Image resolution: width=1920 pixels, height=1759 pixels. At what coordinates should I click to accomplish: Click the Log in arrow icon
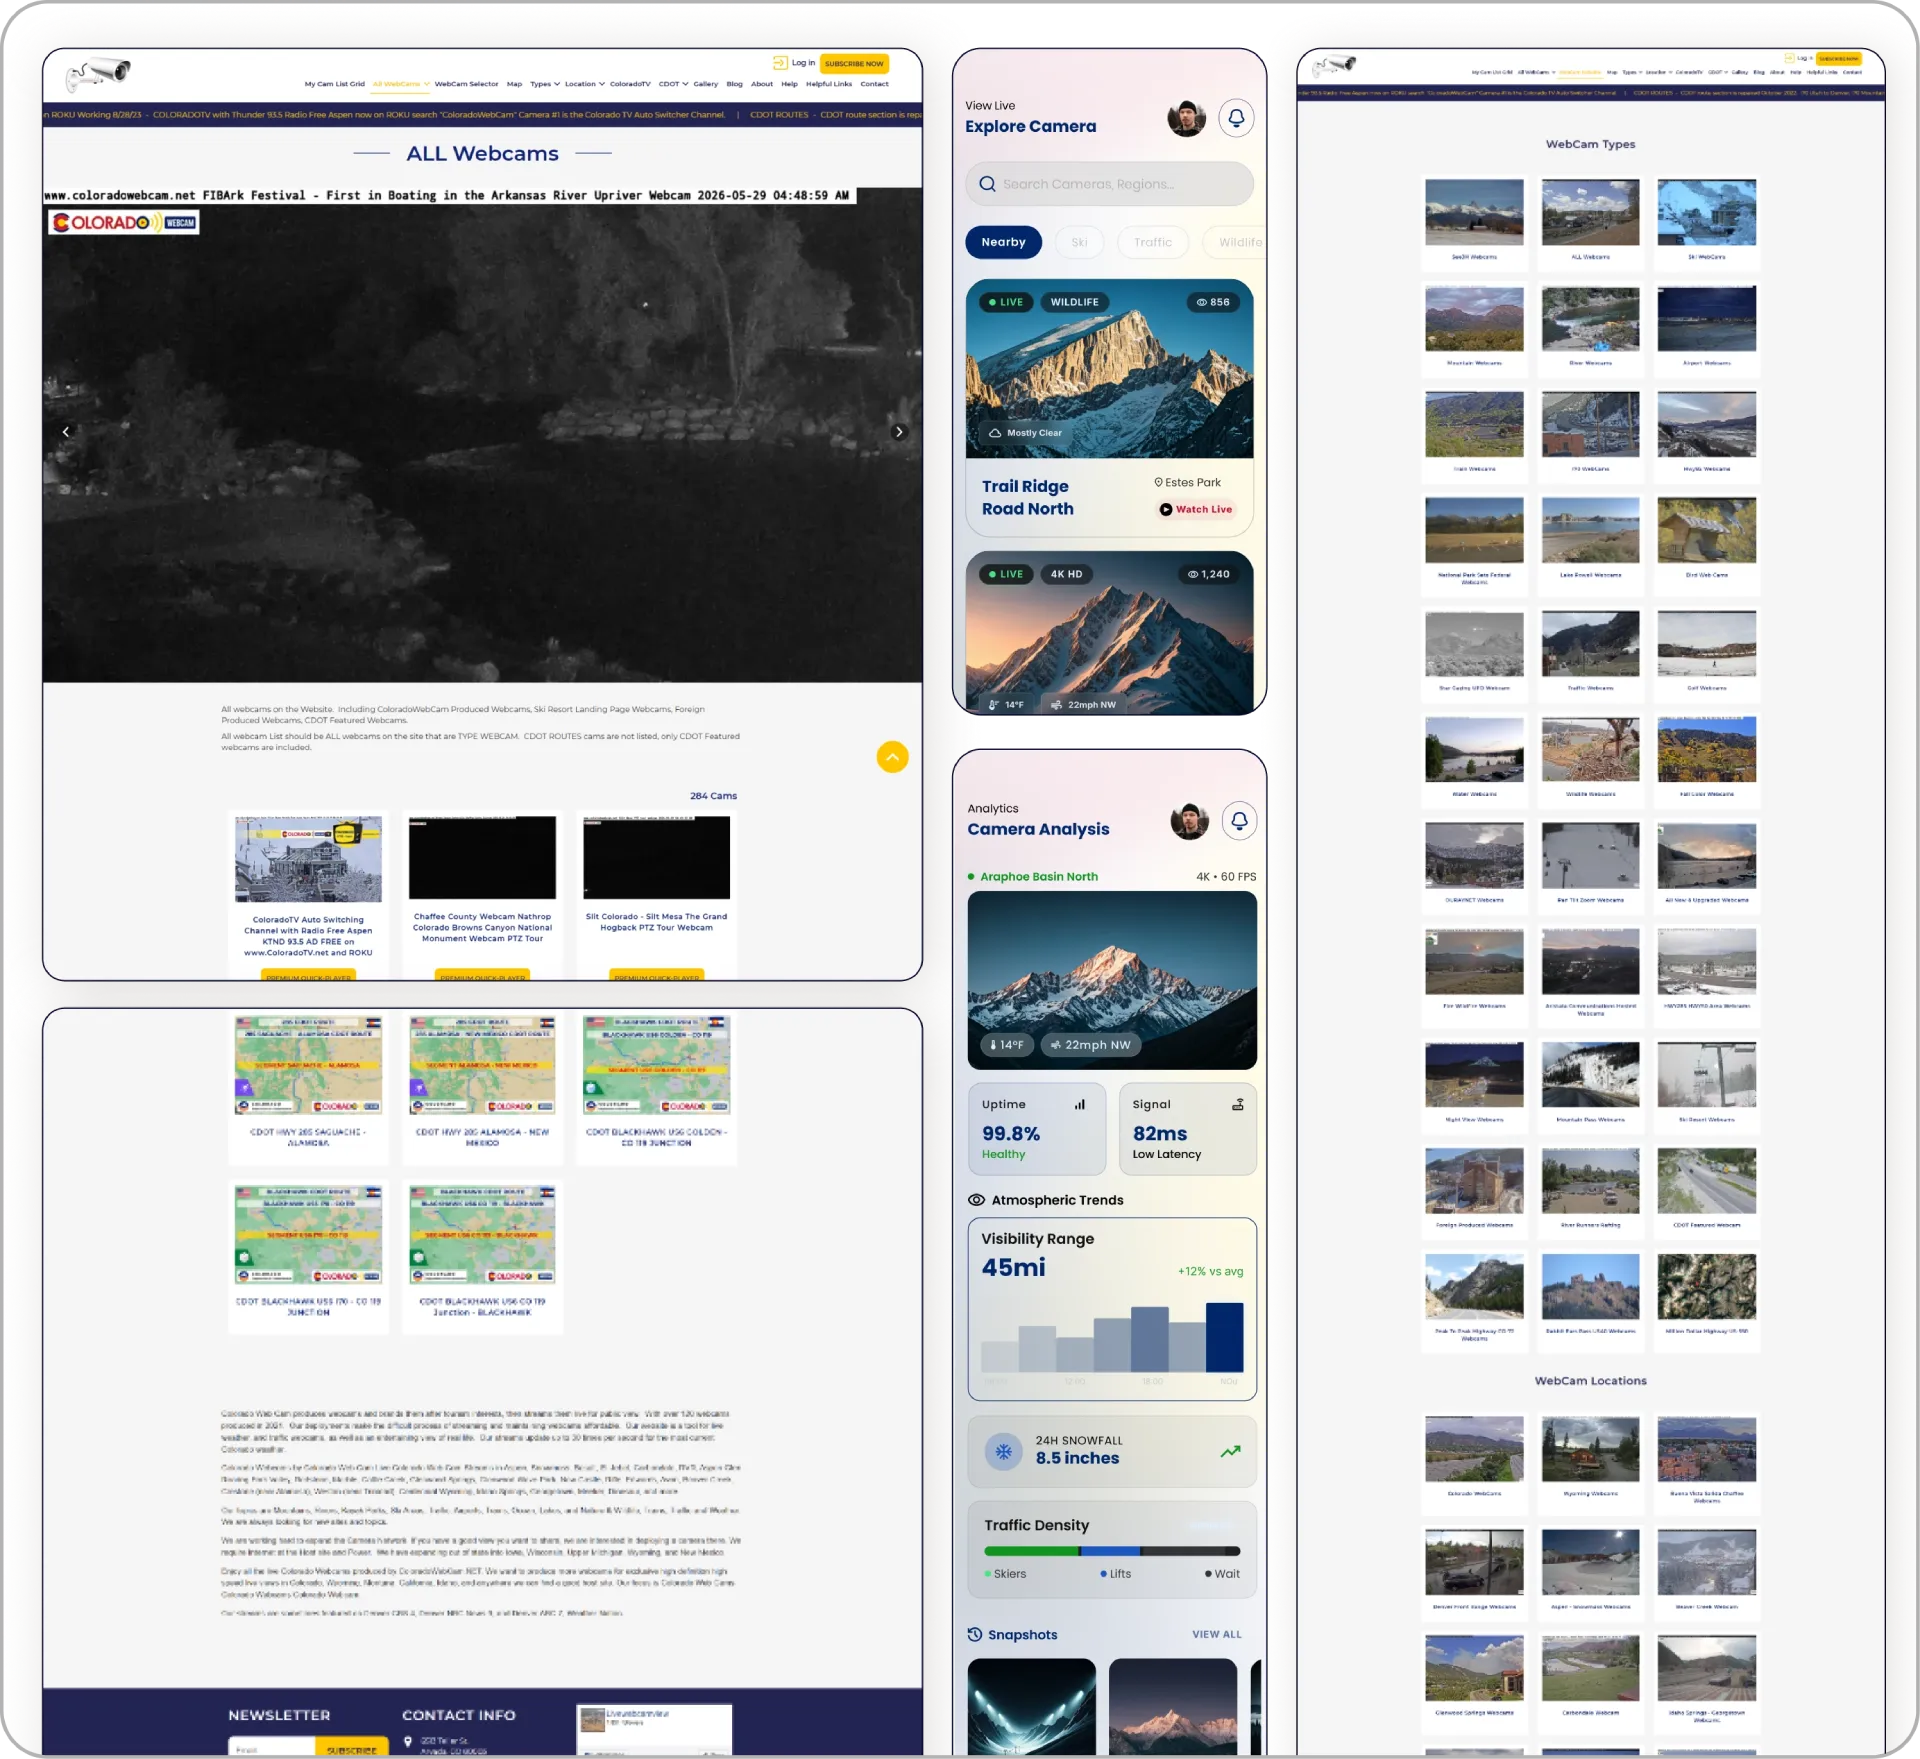coord(780,62)
